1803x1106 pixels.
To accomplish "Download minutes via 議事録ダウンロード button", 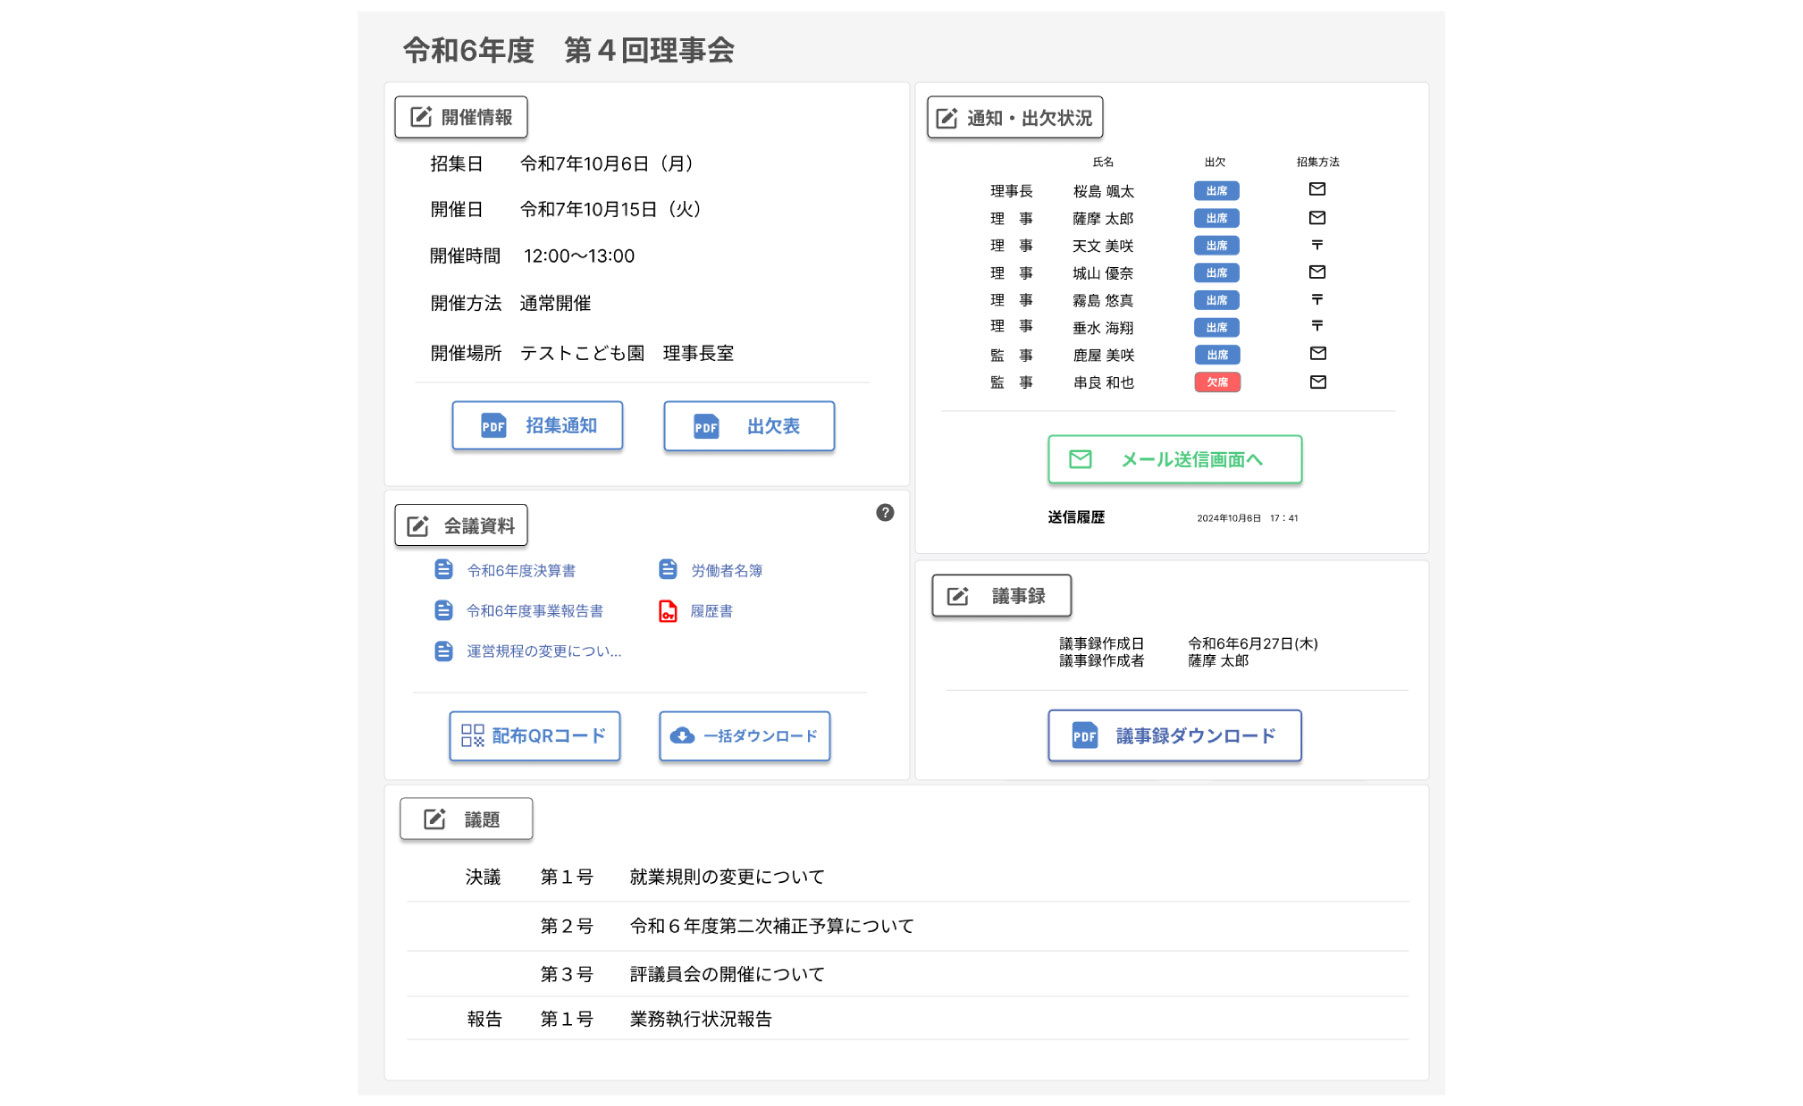I will click(1173, 736).
